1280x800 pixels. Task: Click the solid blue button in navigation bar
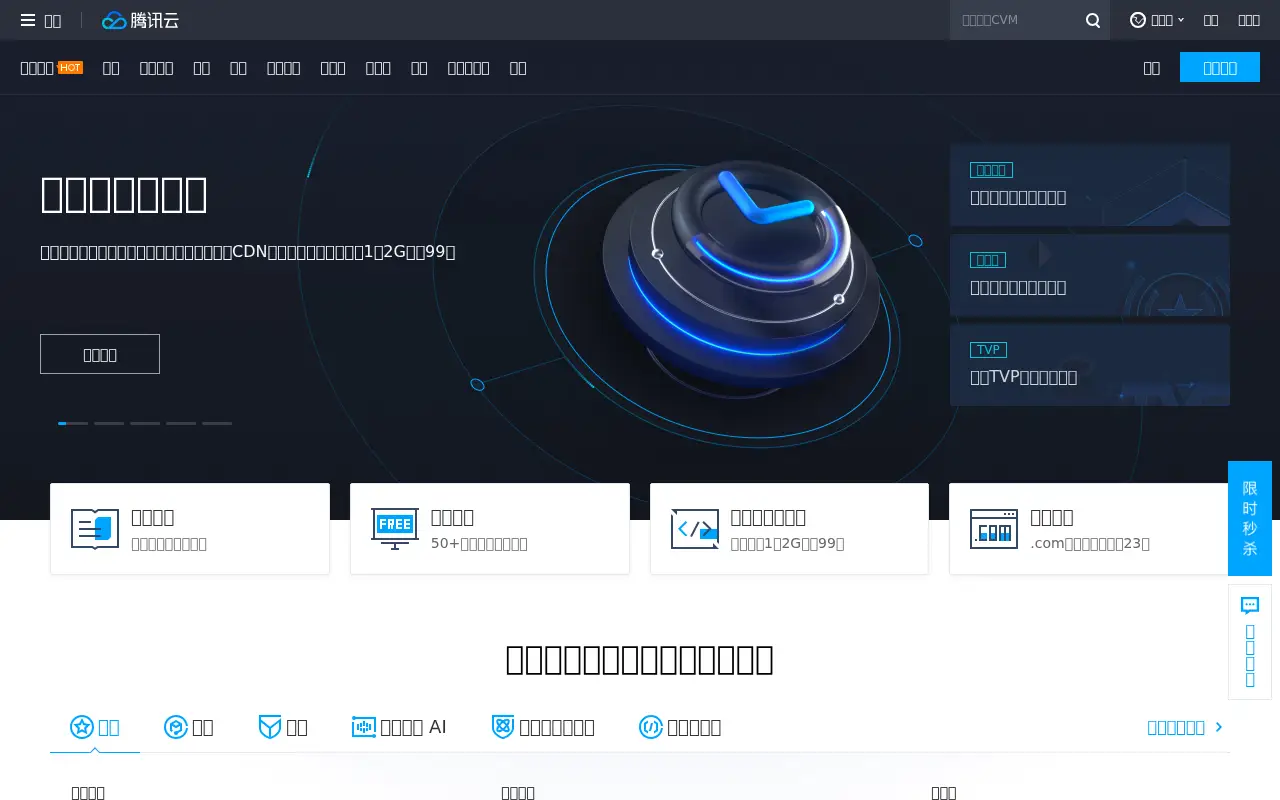[1219, 67]
